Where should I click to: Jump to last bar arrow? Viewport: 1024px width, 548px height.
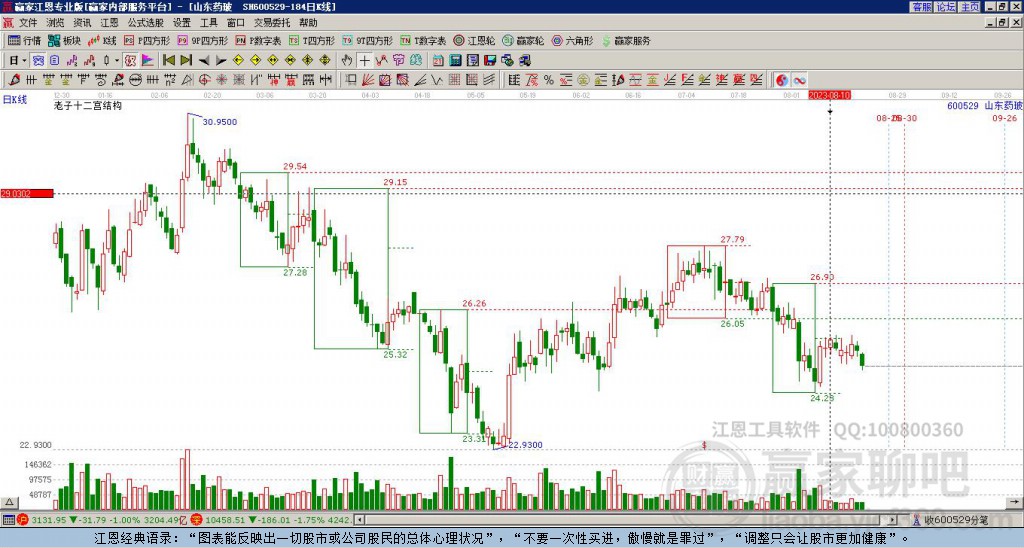[x=186, y=61]
